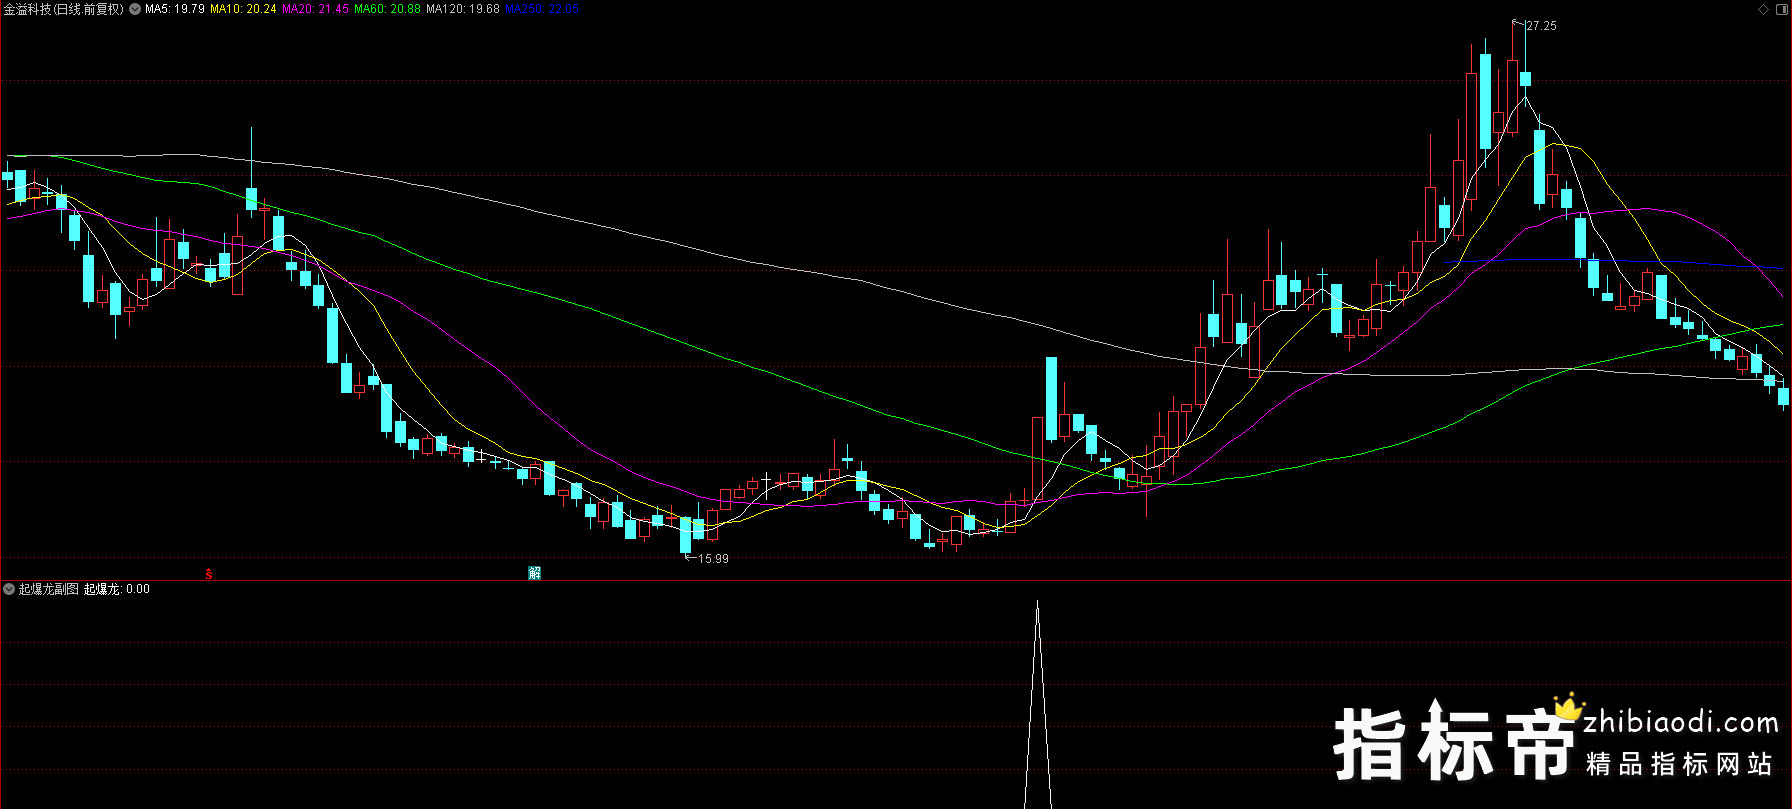Screen dimensions: 1792x809
Task: Click the 金溢科技(日线.前复权) stock title
Action: (x=64, y=9)
